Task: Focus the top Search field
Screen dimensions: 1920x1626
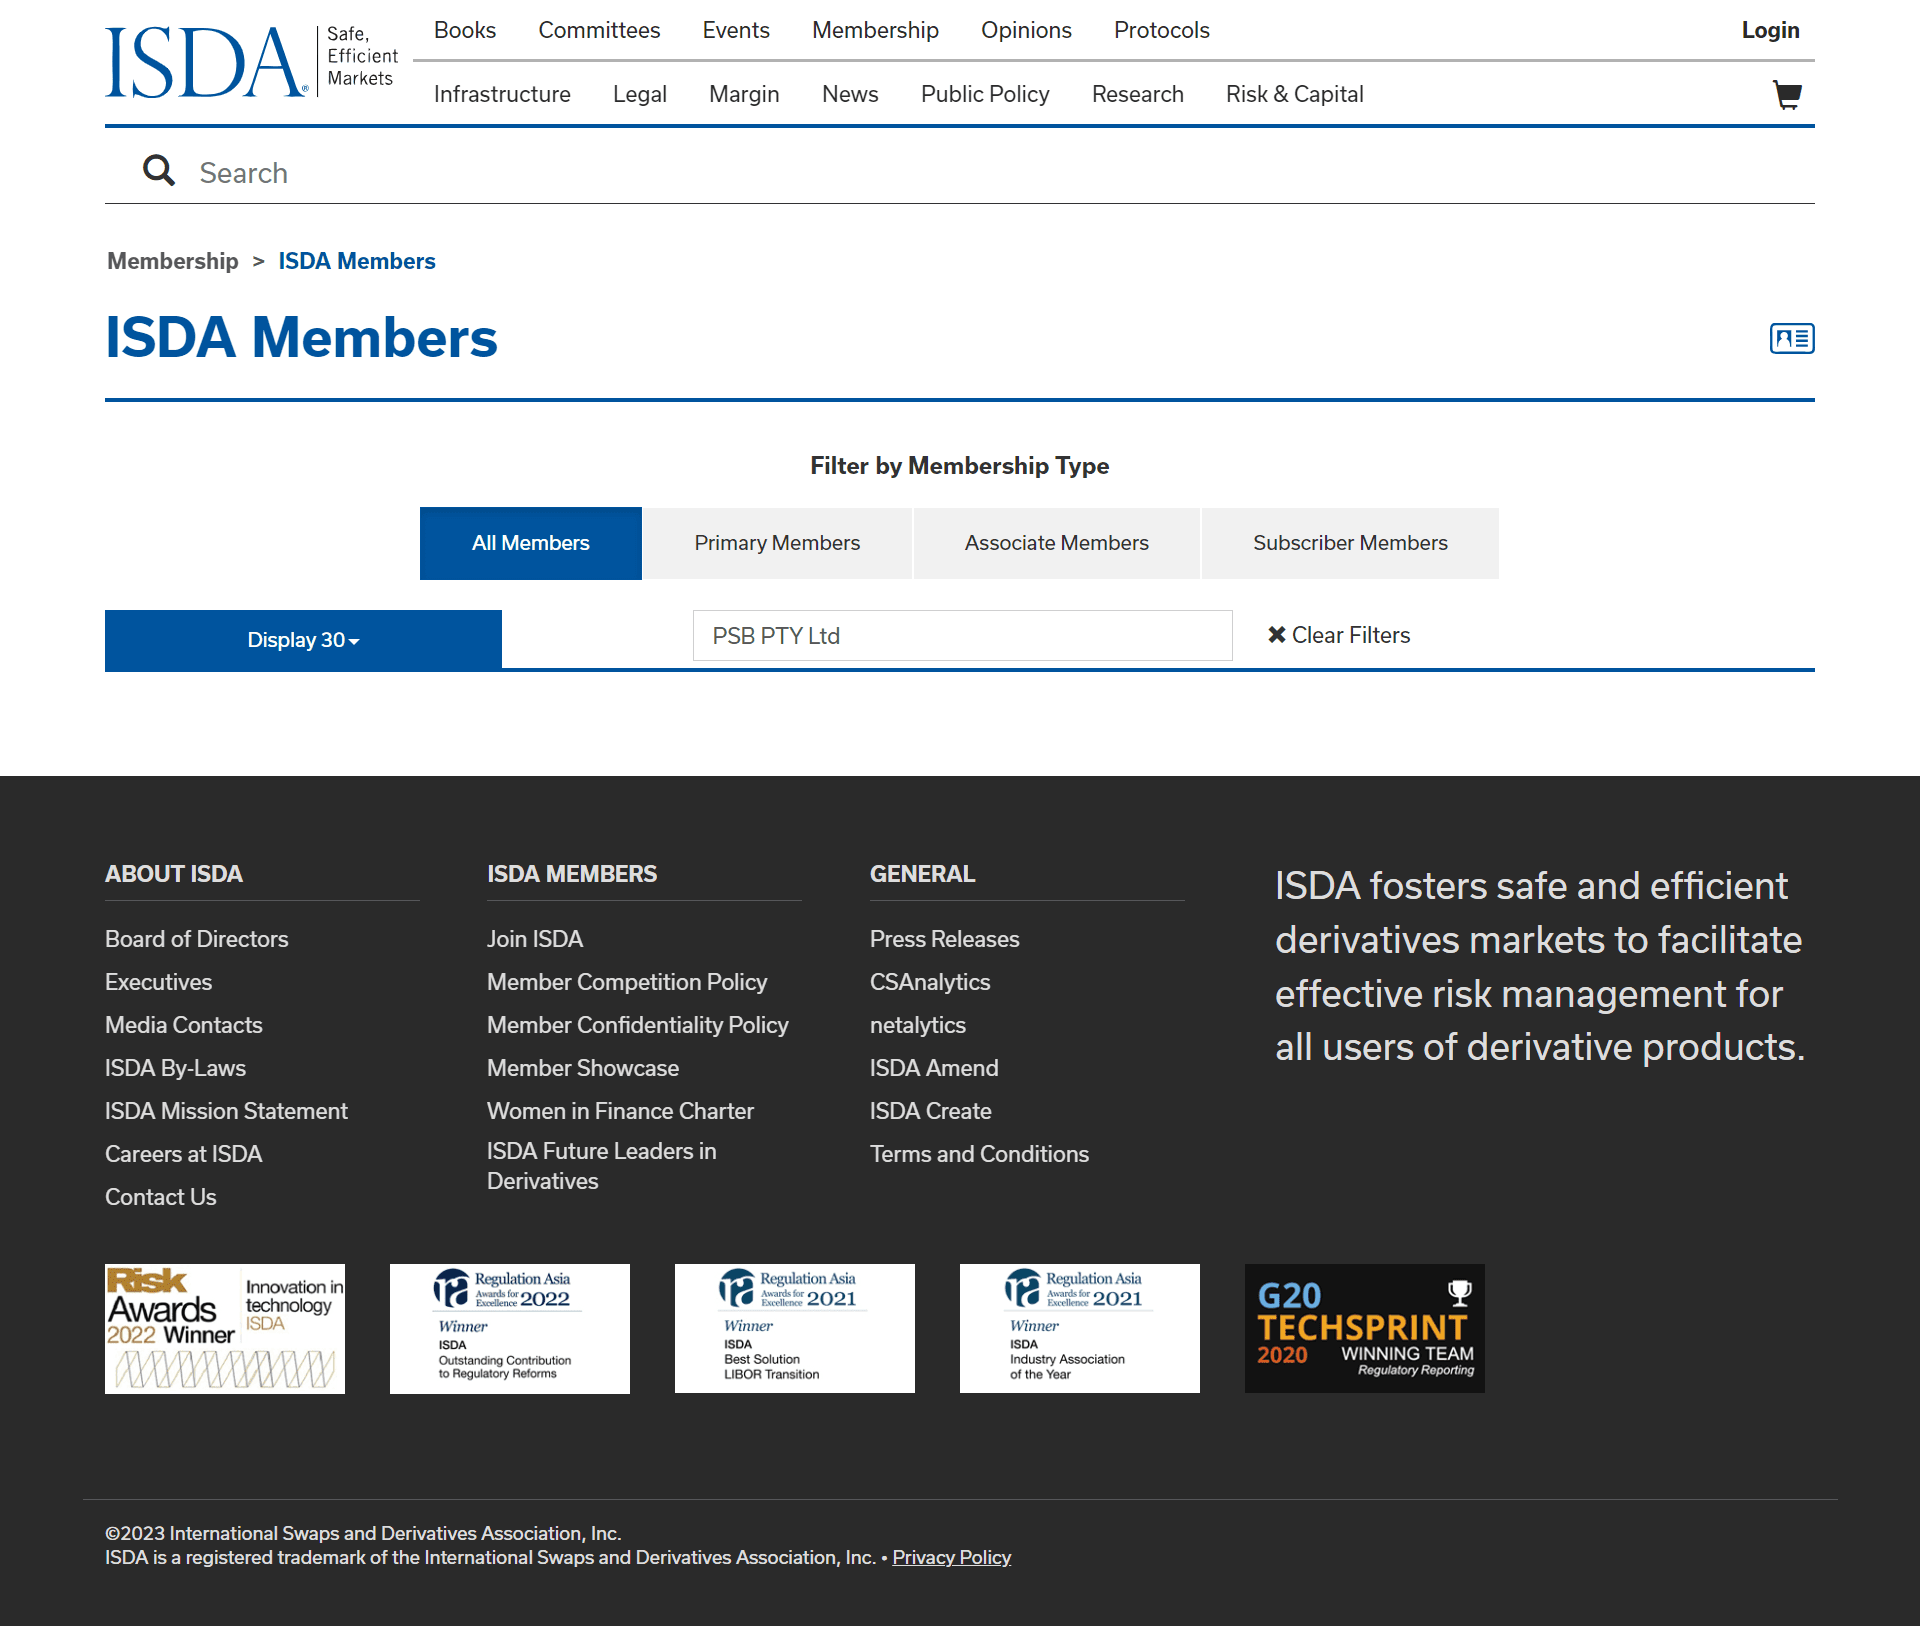Action: click(960, 172)
